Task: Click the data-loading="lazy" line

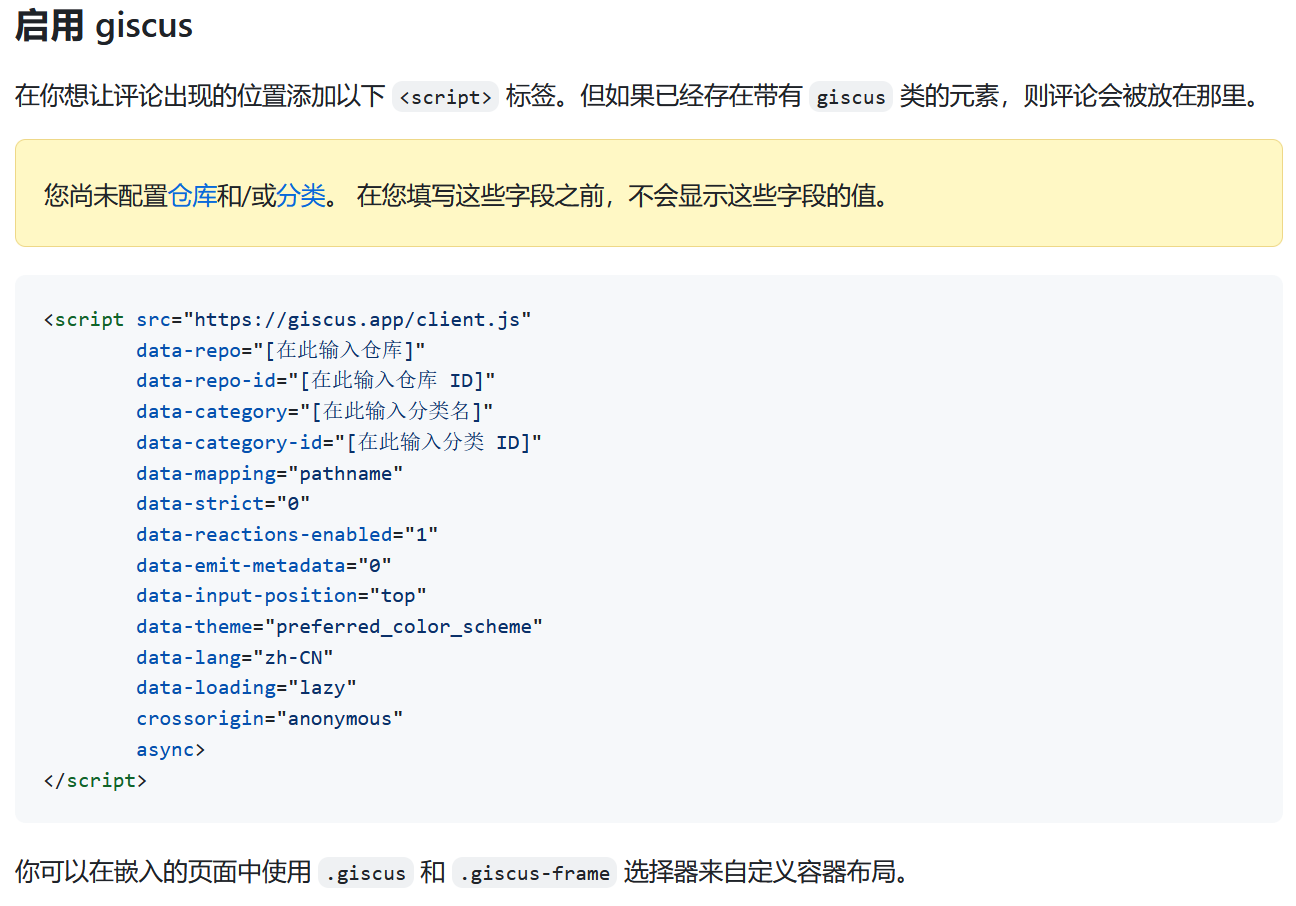Action: click(247, 687)
